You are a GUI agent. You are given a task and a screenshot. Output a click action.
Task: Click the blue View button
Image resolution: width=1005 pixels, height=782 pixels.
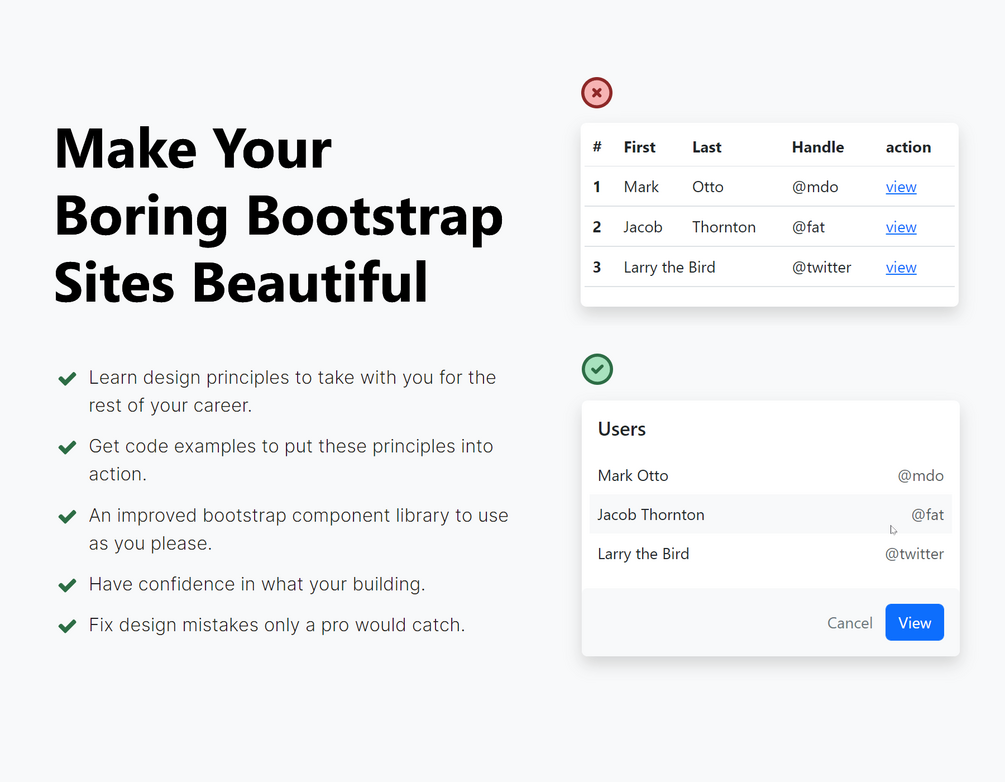[915, 622]
